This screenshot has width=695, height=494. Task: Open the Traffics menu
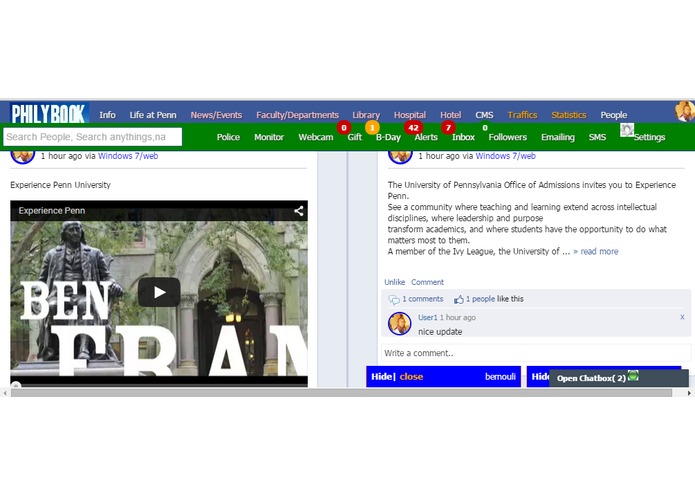click(522, 115)
